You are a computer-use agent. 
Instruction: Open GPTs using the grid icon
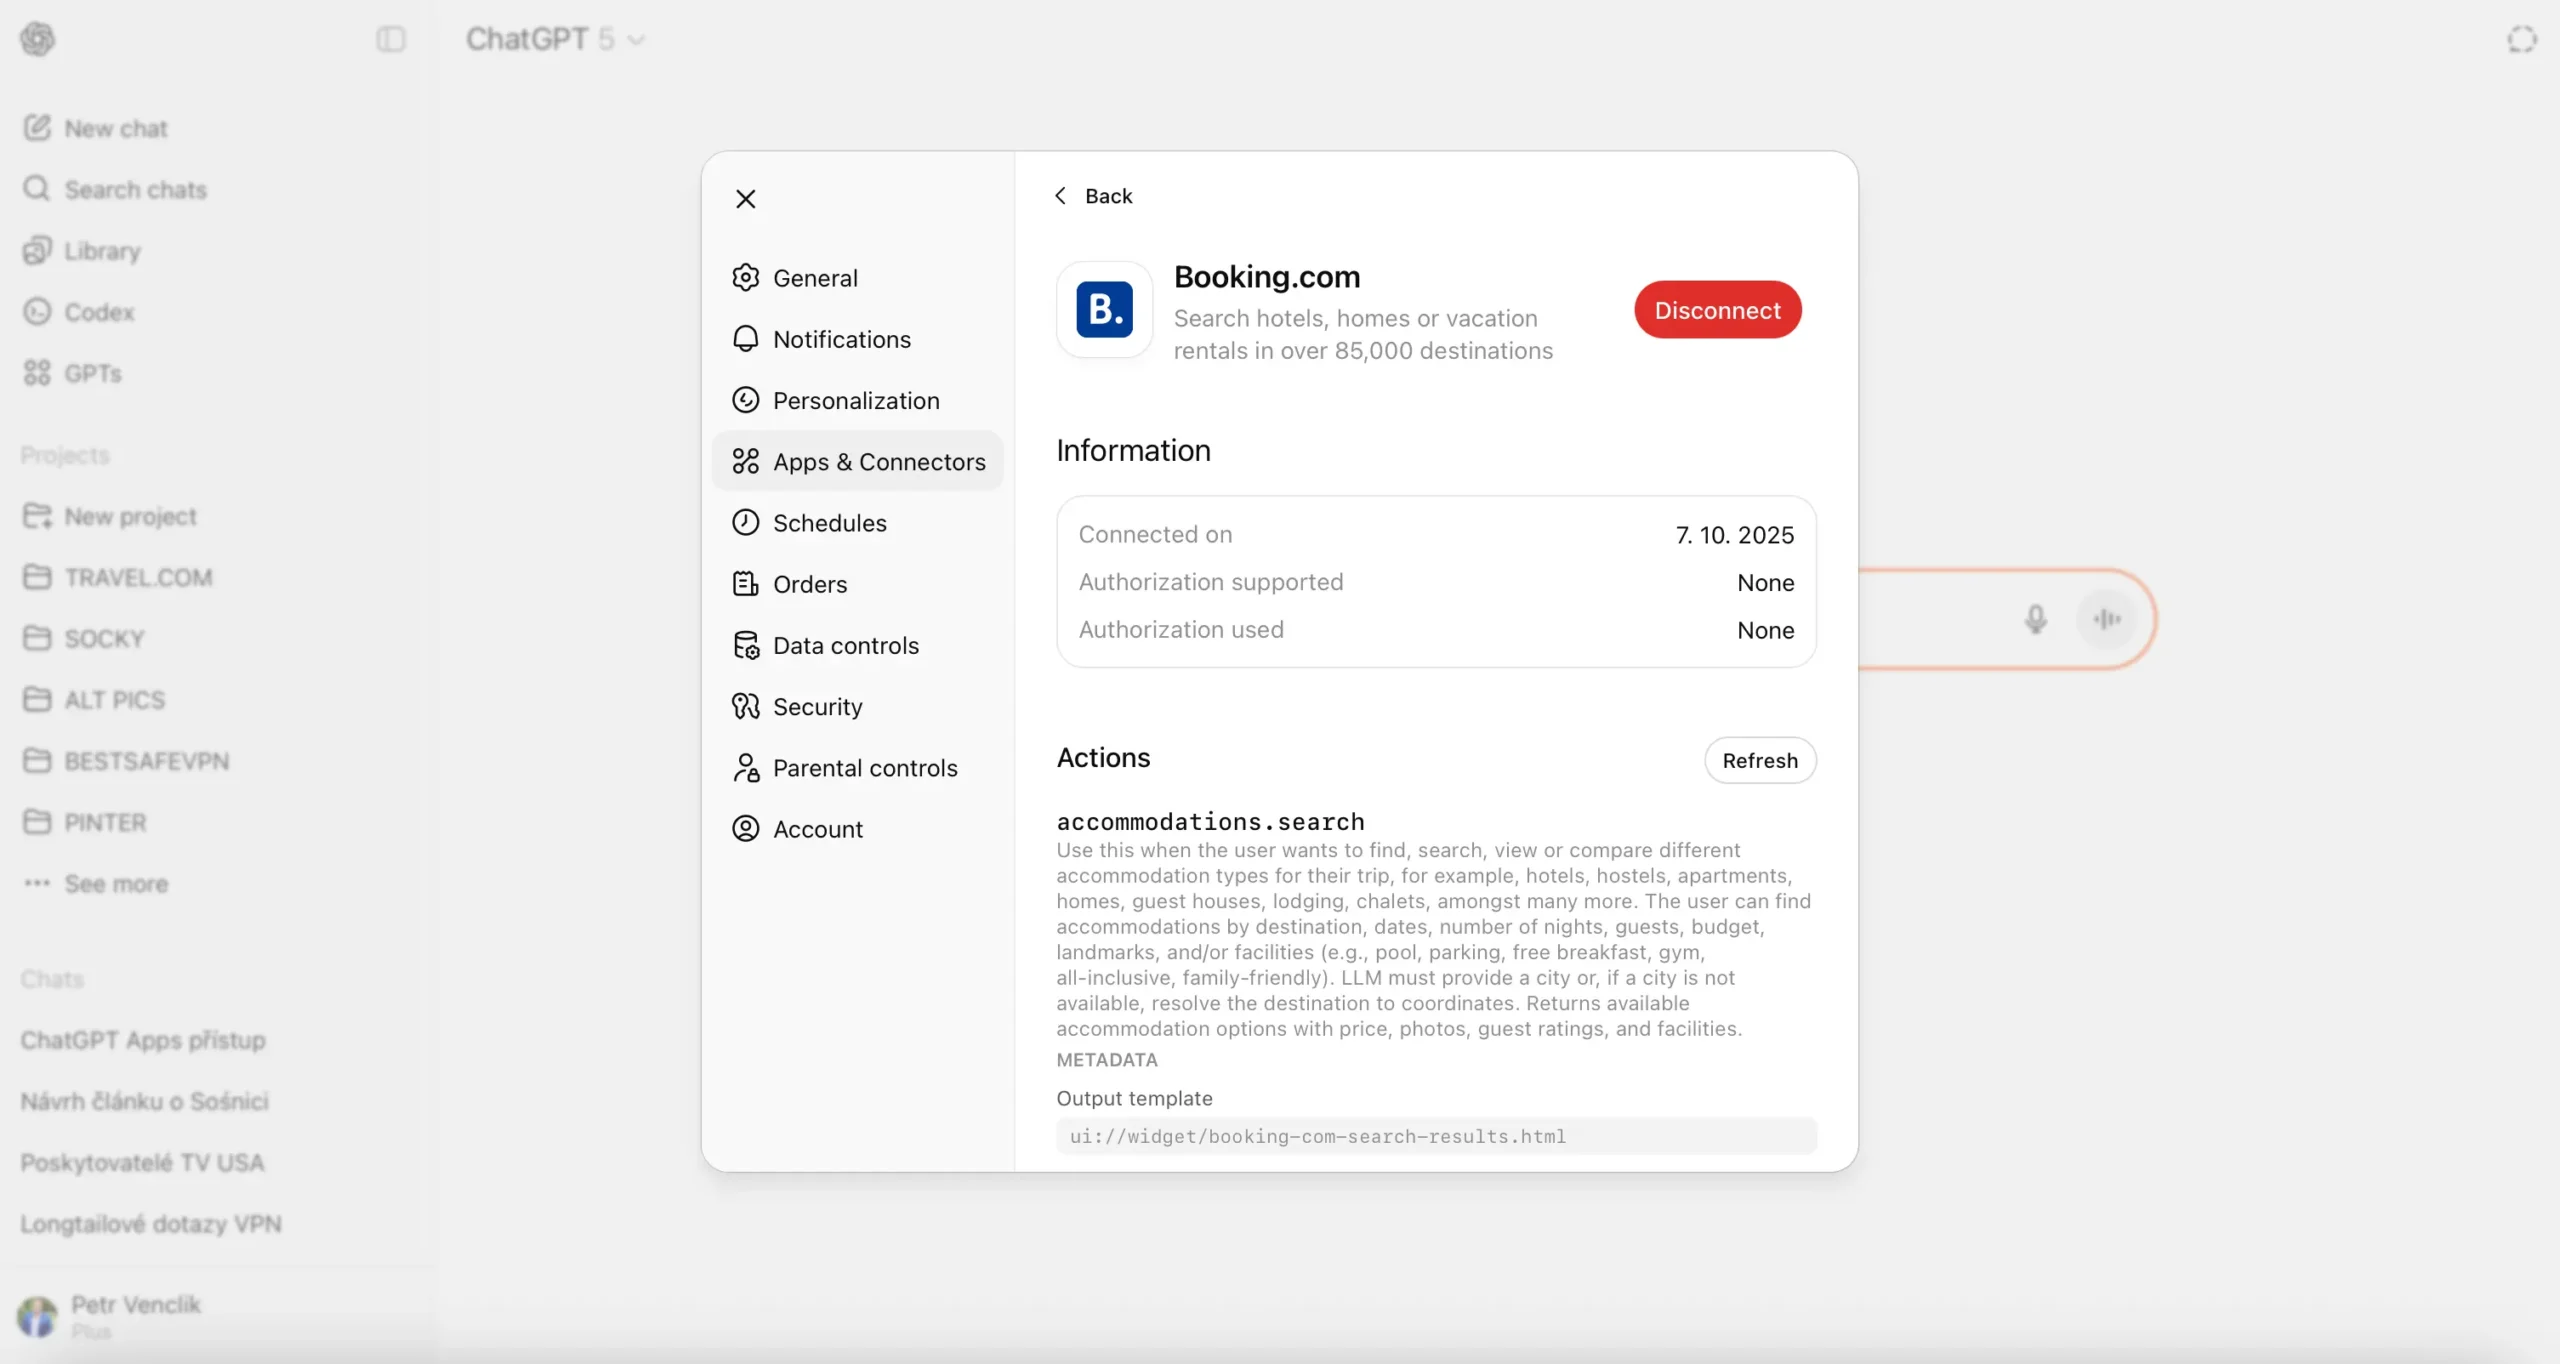[37, 372]
